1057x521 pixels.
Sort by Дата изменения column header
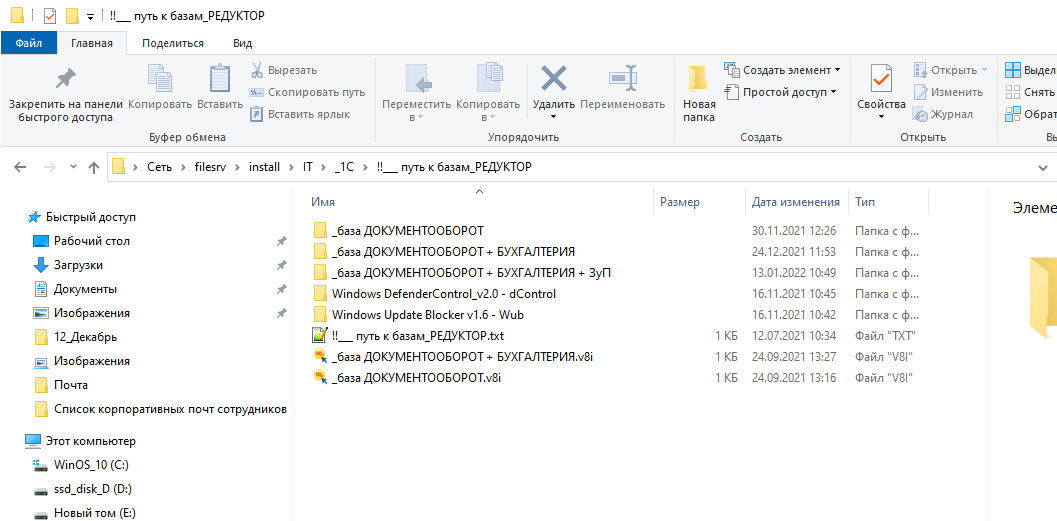click(x=796, y=202)
